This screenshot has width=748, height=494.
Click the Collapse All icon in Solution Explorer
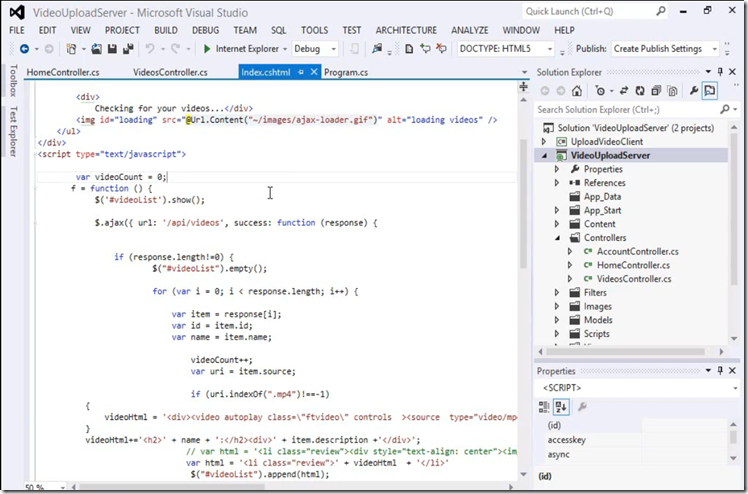pyautogui.click(x=656, y=91)
